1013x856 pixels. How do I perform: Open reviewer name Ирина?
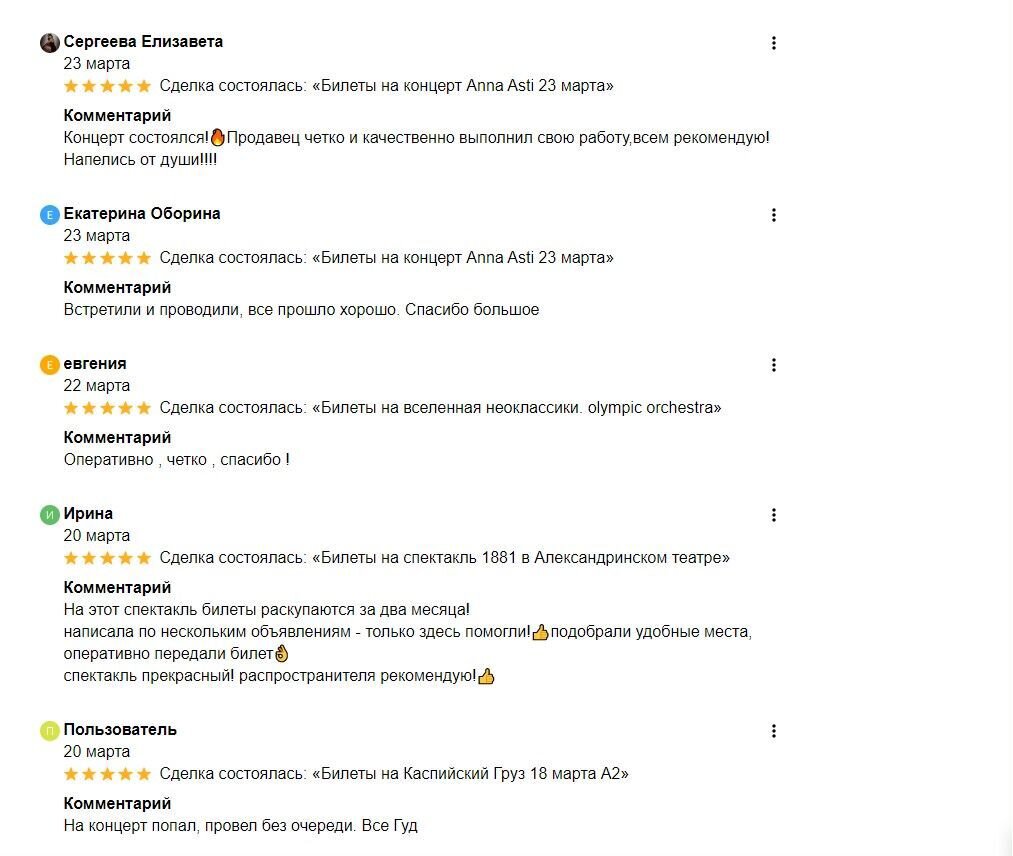88,514
